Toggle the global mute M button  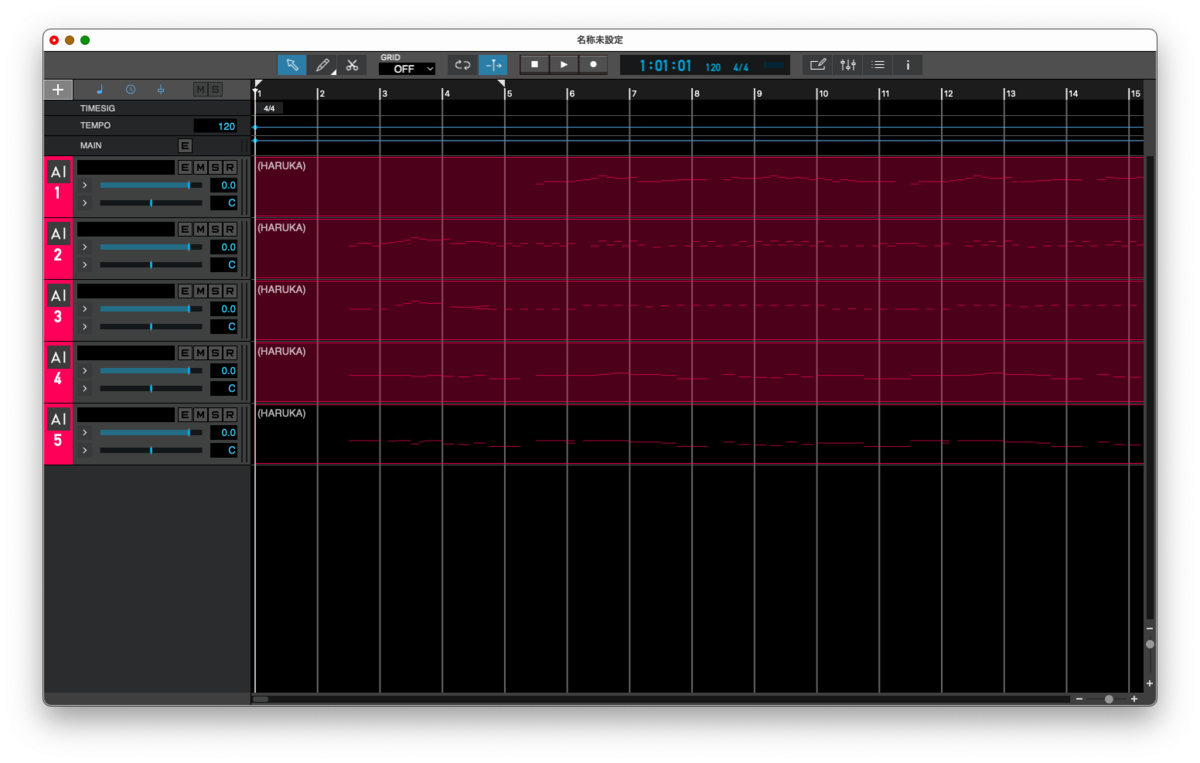pyautogui.click(x=200, y=90)
